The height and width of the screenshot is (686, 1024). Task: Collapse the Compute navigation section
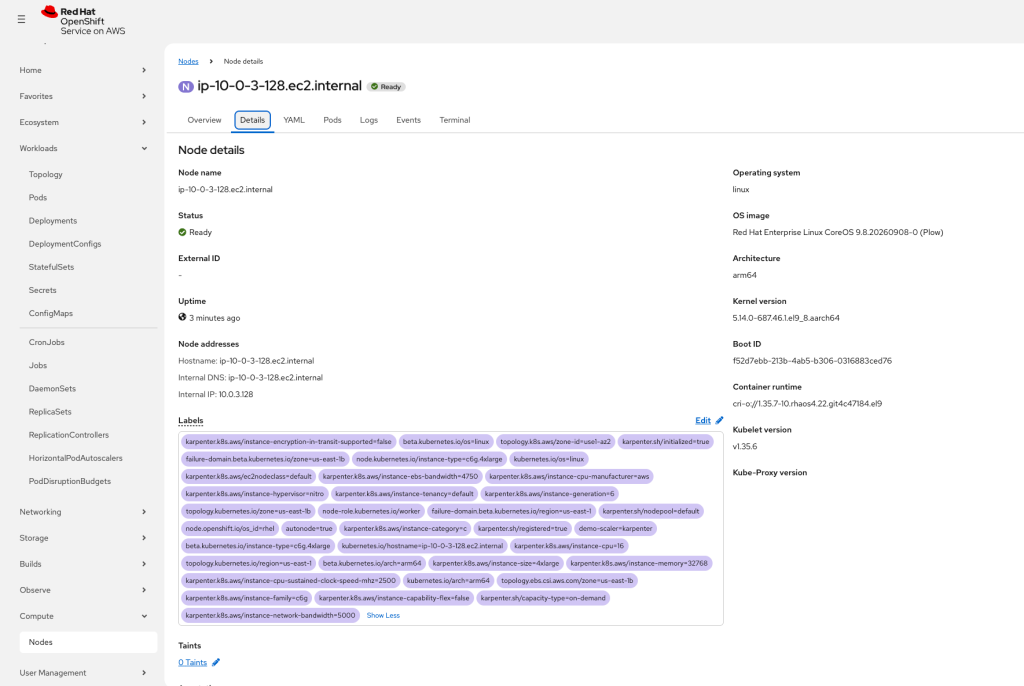[83, 616]
